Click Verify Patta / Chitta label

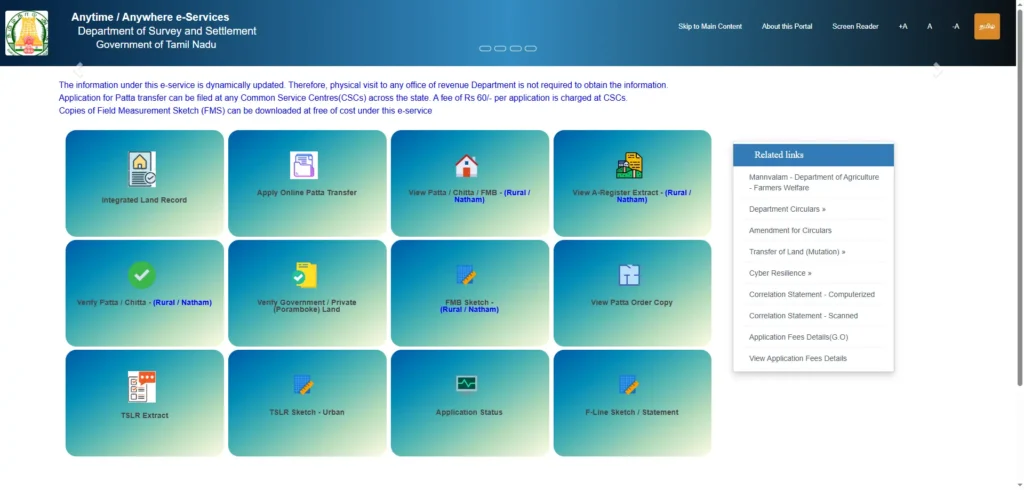point(144,302)
